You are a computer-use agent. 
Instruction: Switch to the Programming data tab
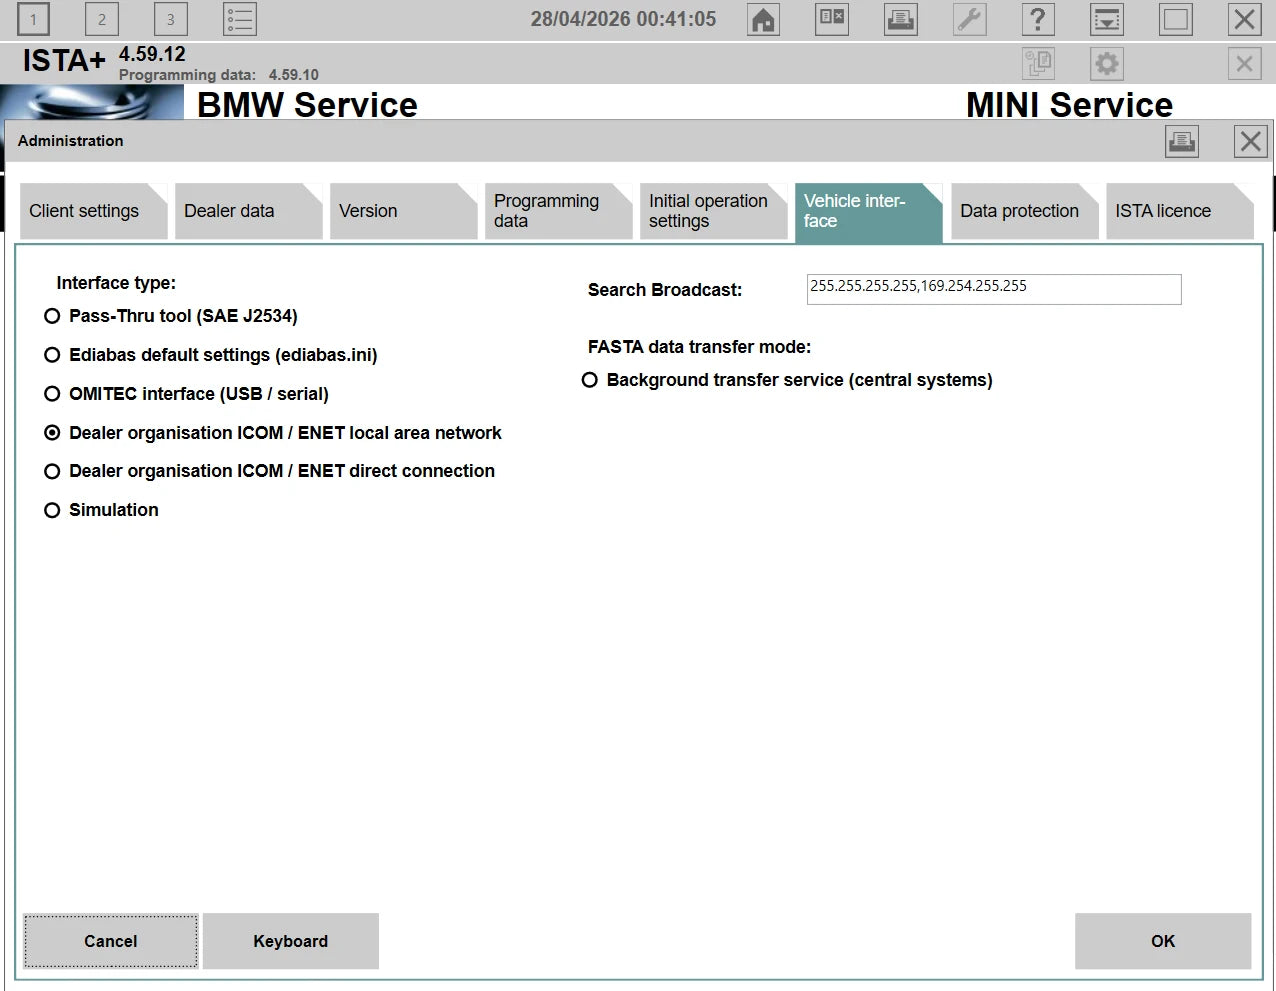pyautogui.click(x=558, y=211)
